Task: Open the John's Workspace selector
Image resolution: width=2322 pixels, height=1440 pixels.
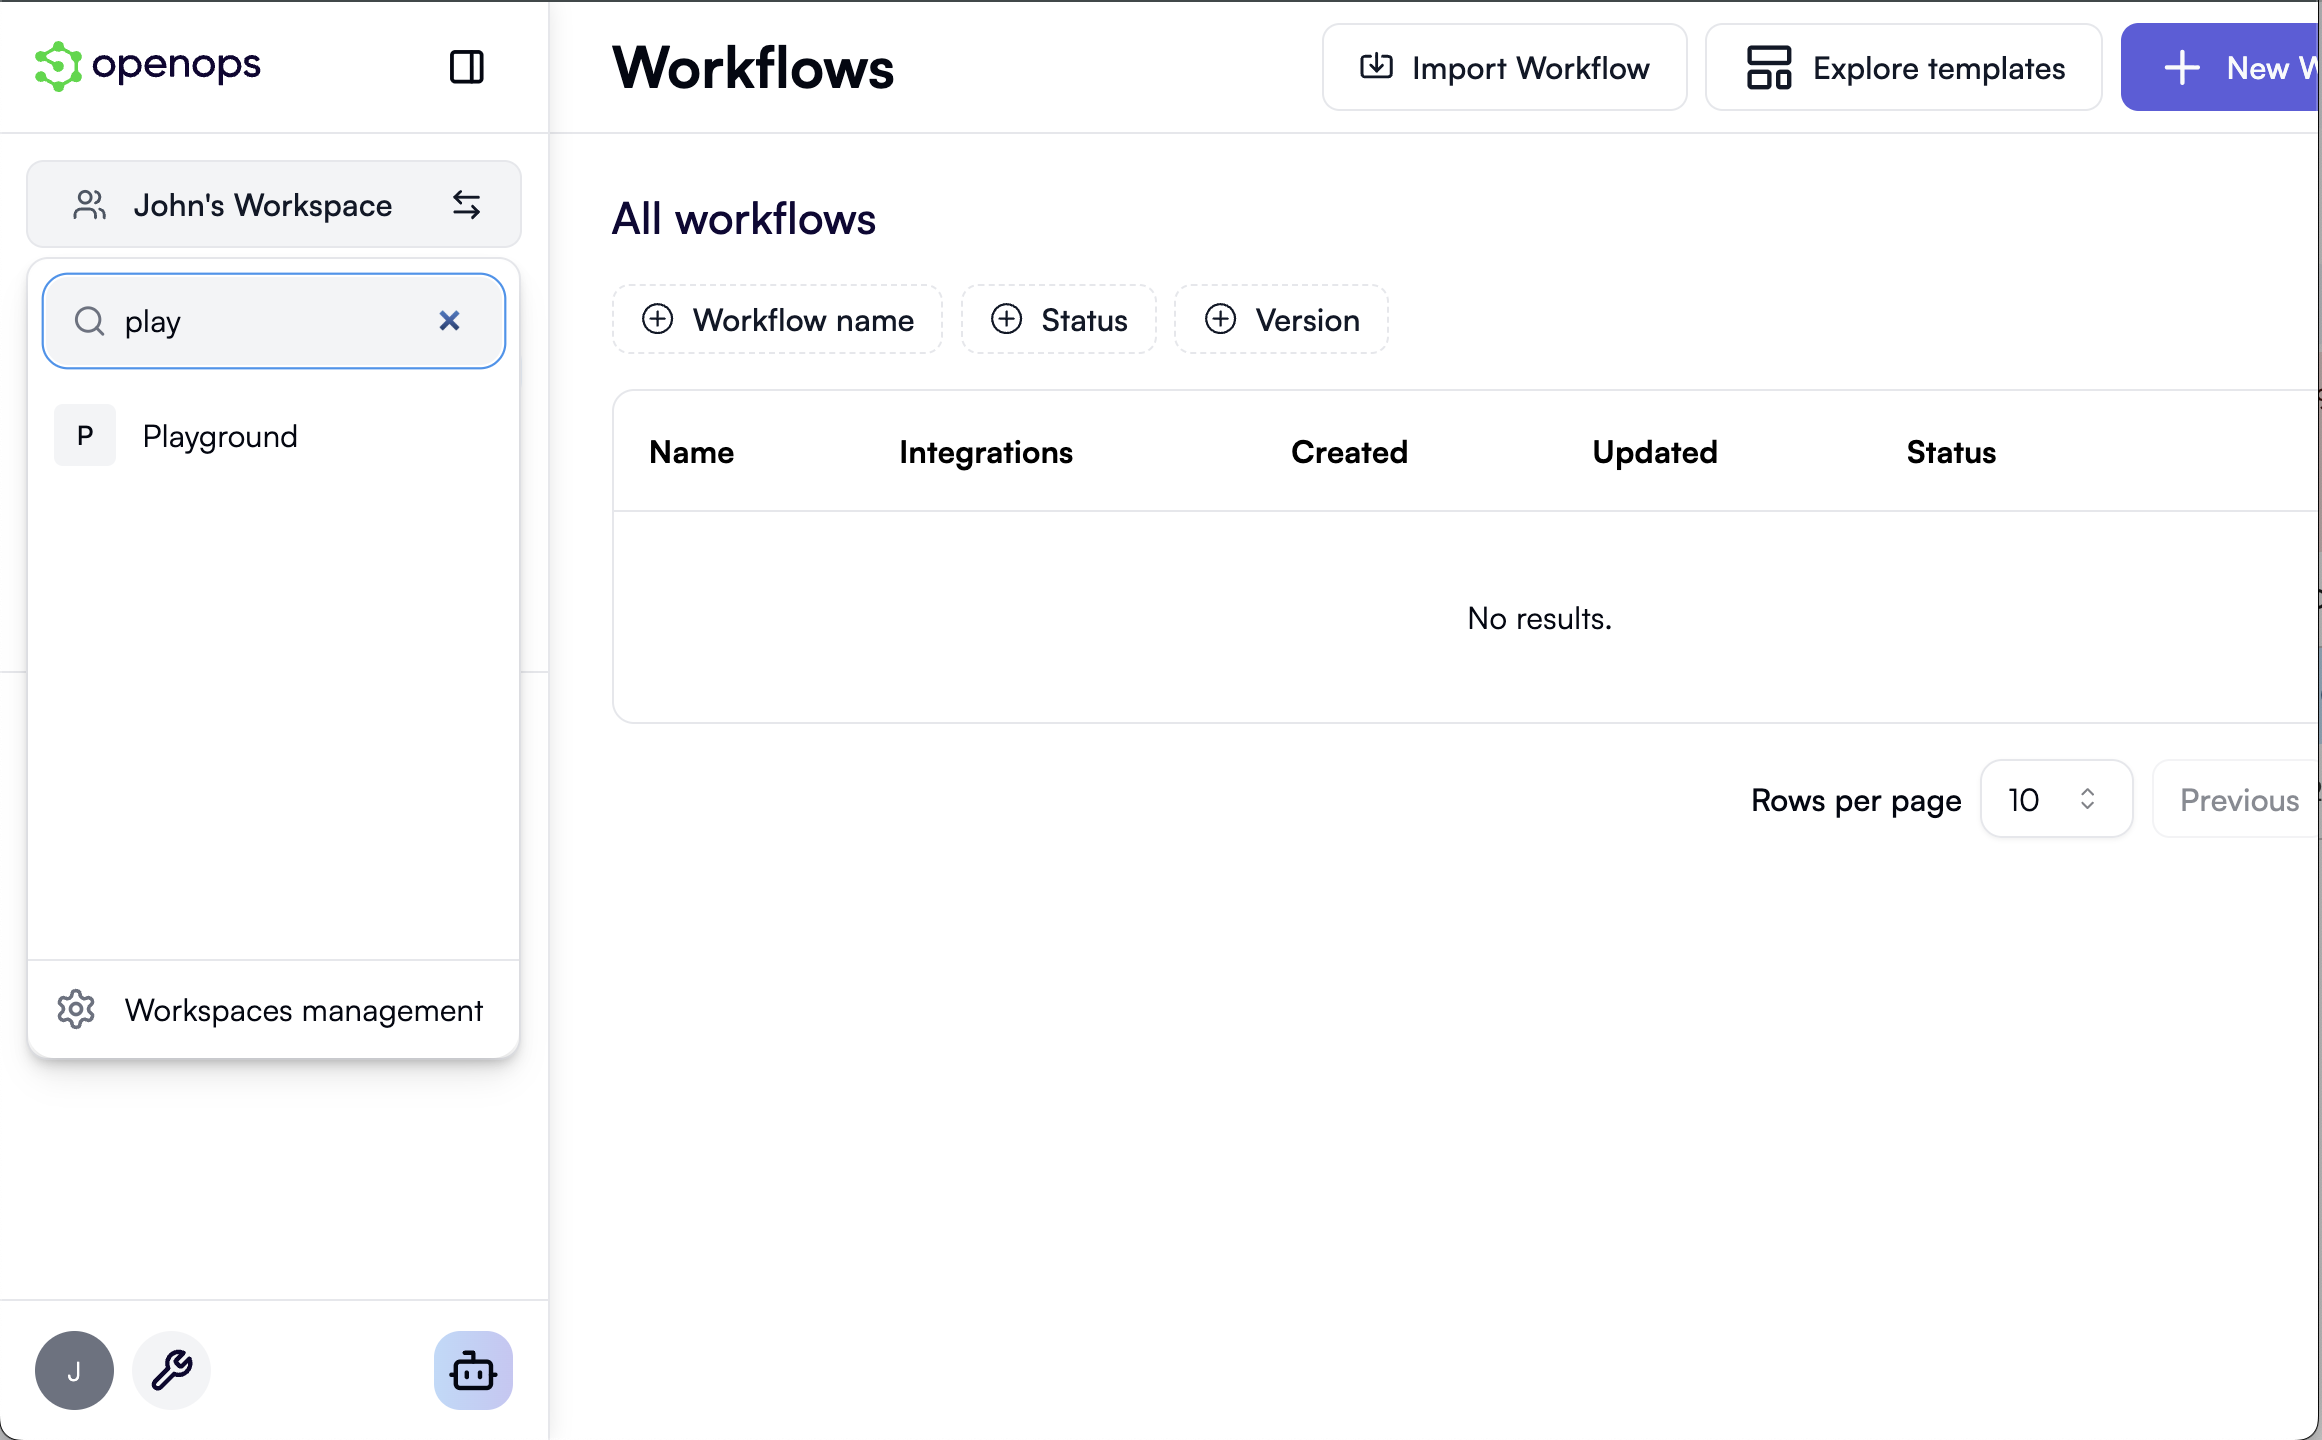Action: tap(263, 204)
